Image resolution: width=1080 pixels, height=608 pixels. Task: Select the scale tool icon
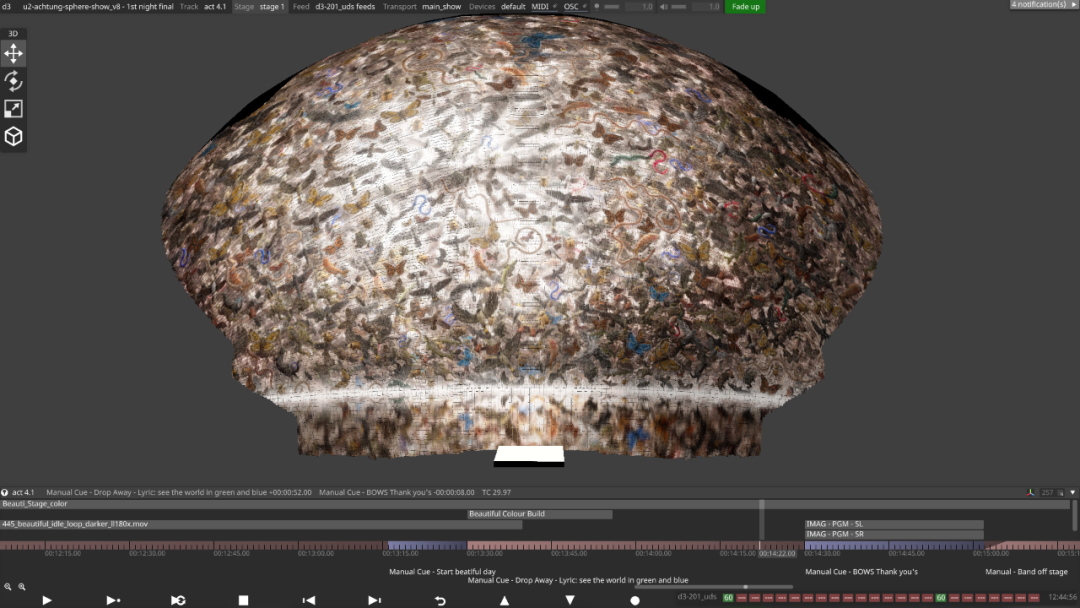[x=13, y=109]
